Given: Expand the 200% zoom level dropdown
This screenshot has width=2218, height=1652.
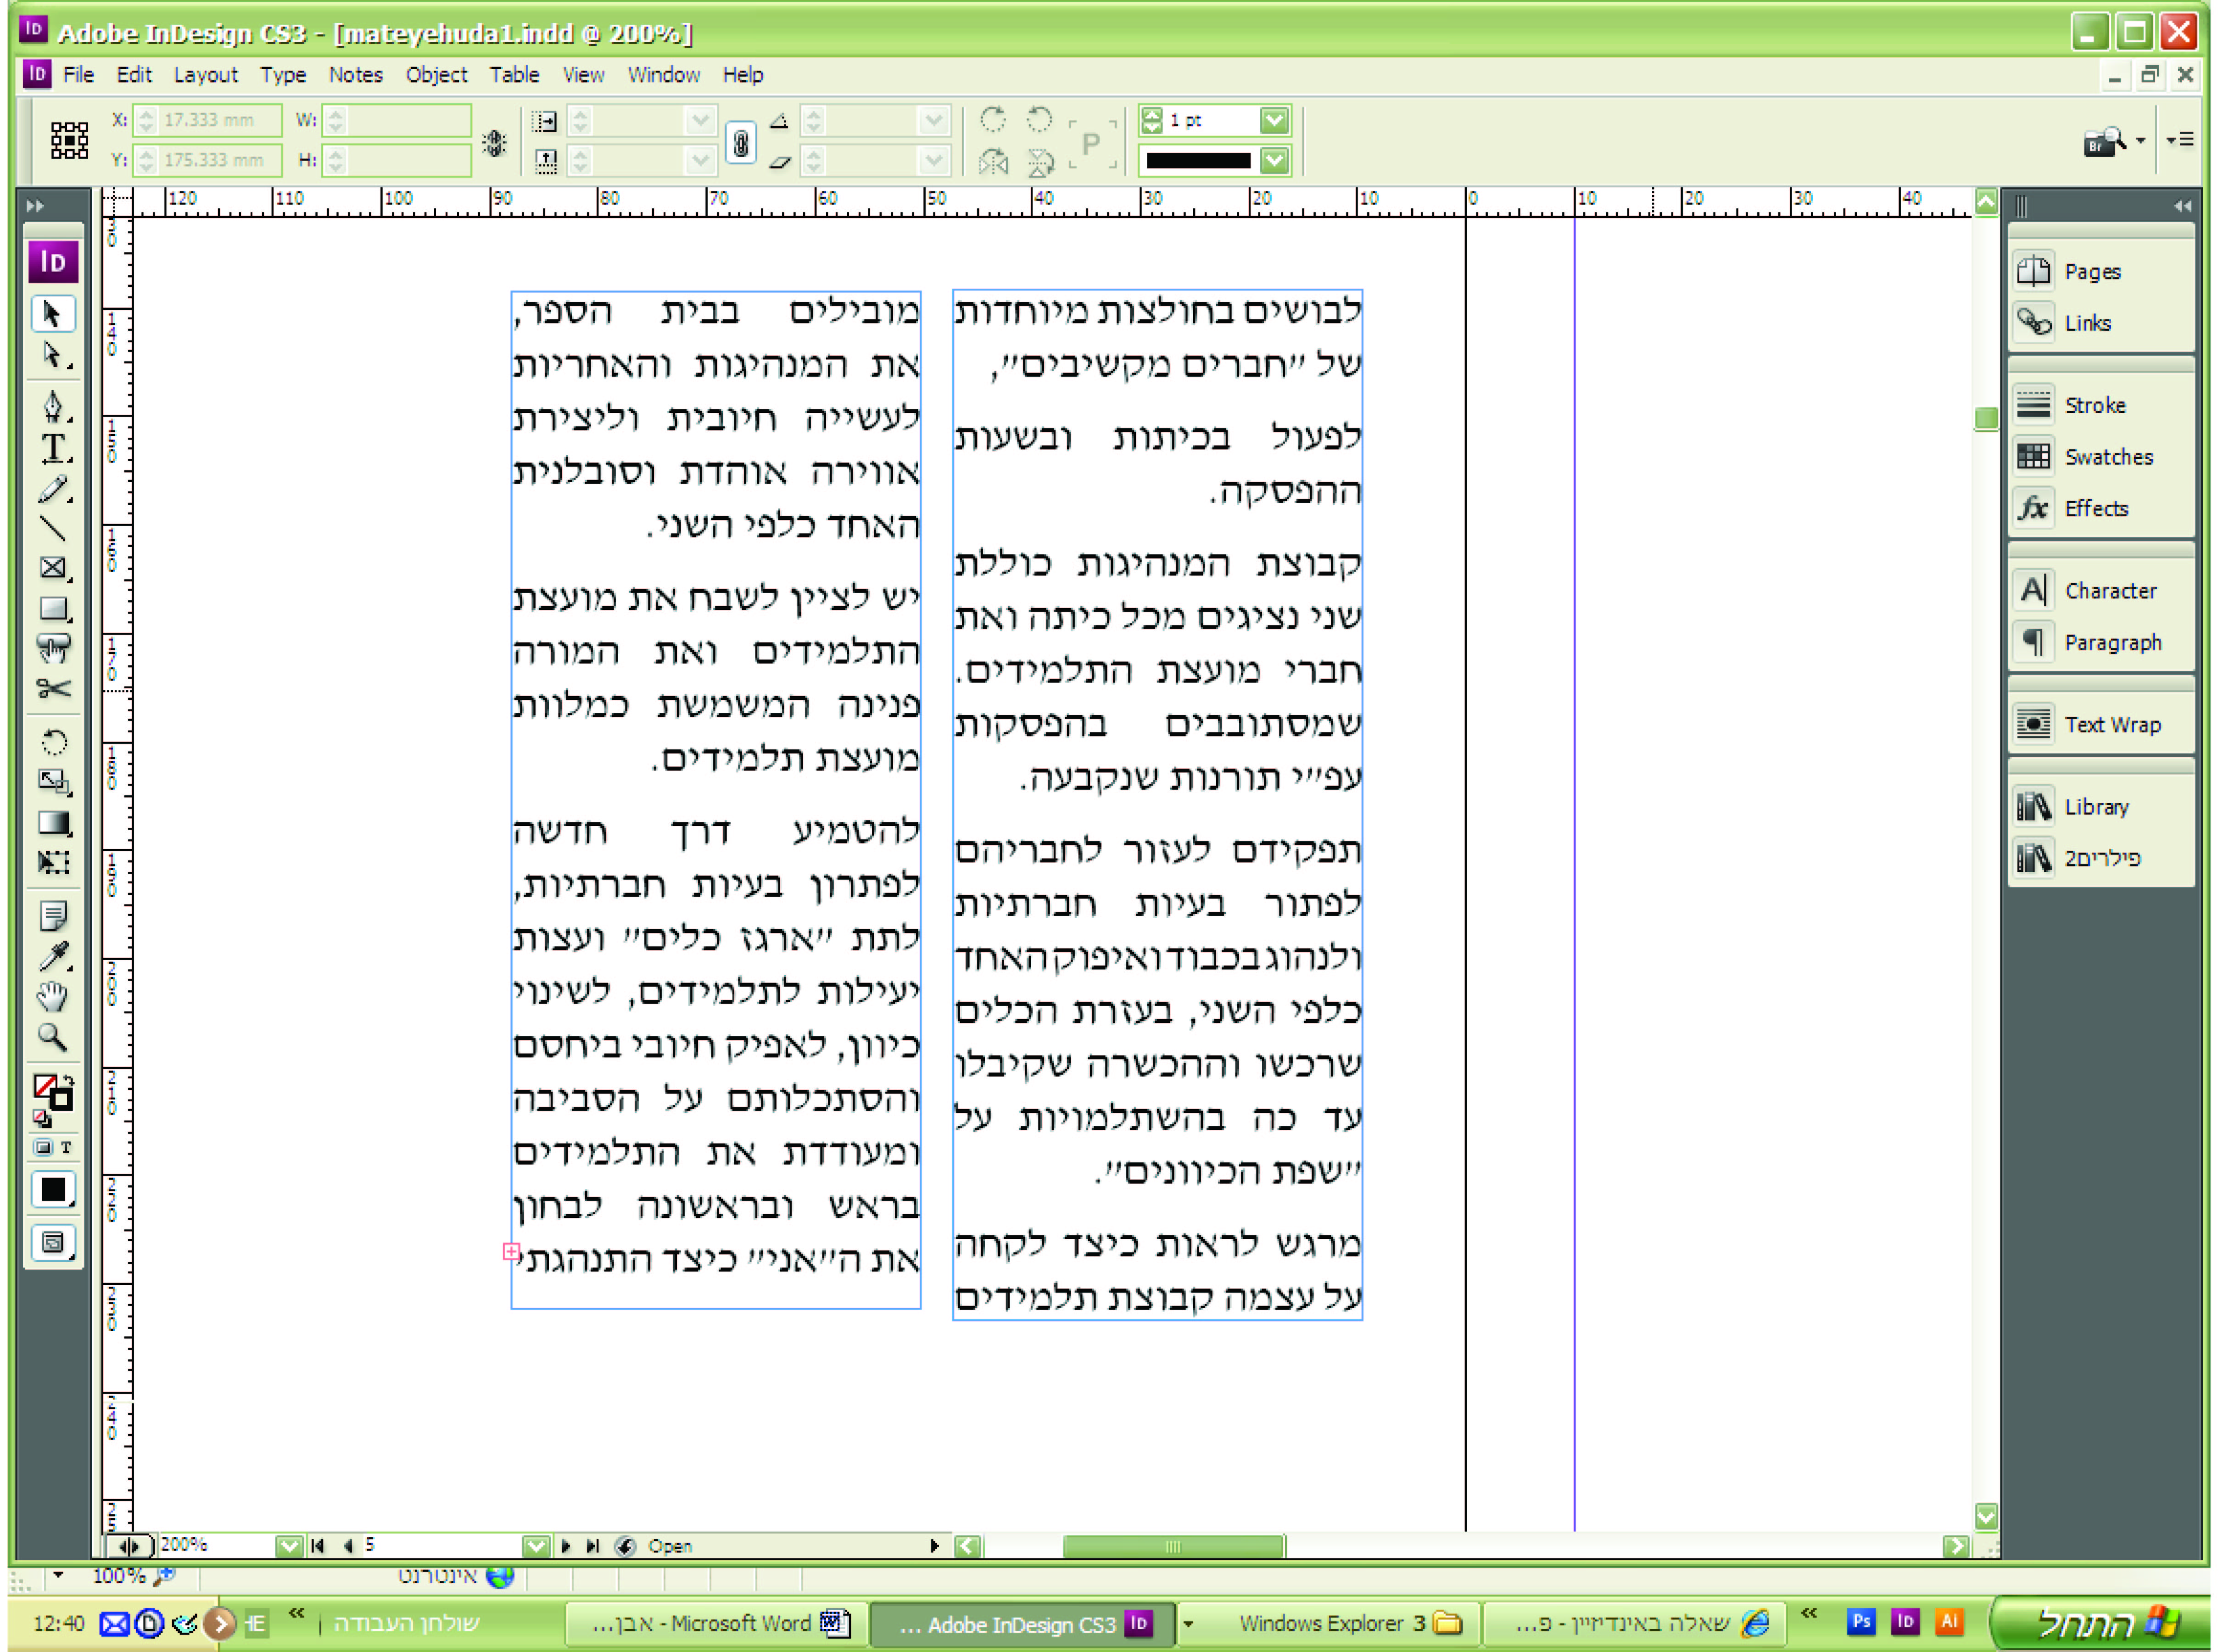Looking at the screenshot, I should click(288, 1546).
